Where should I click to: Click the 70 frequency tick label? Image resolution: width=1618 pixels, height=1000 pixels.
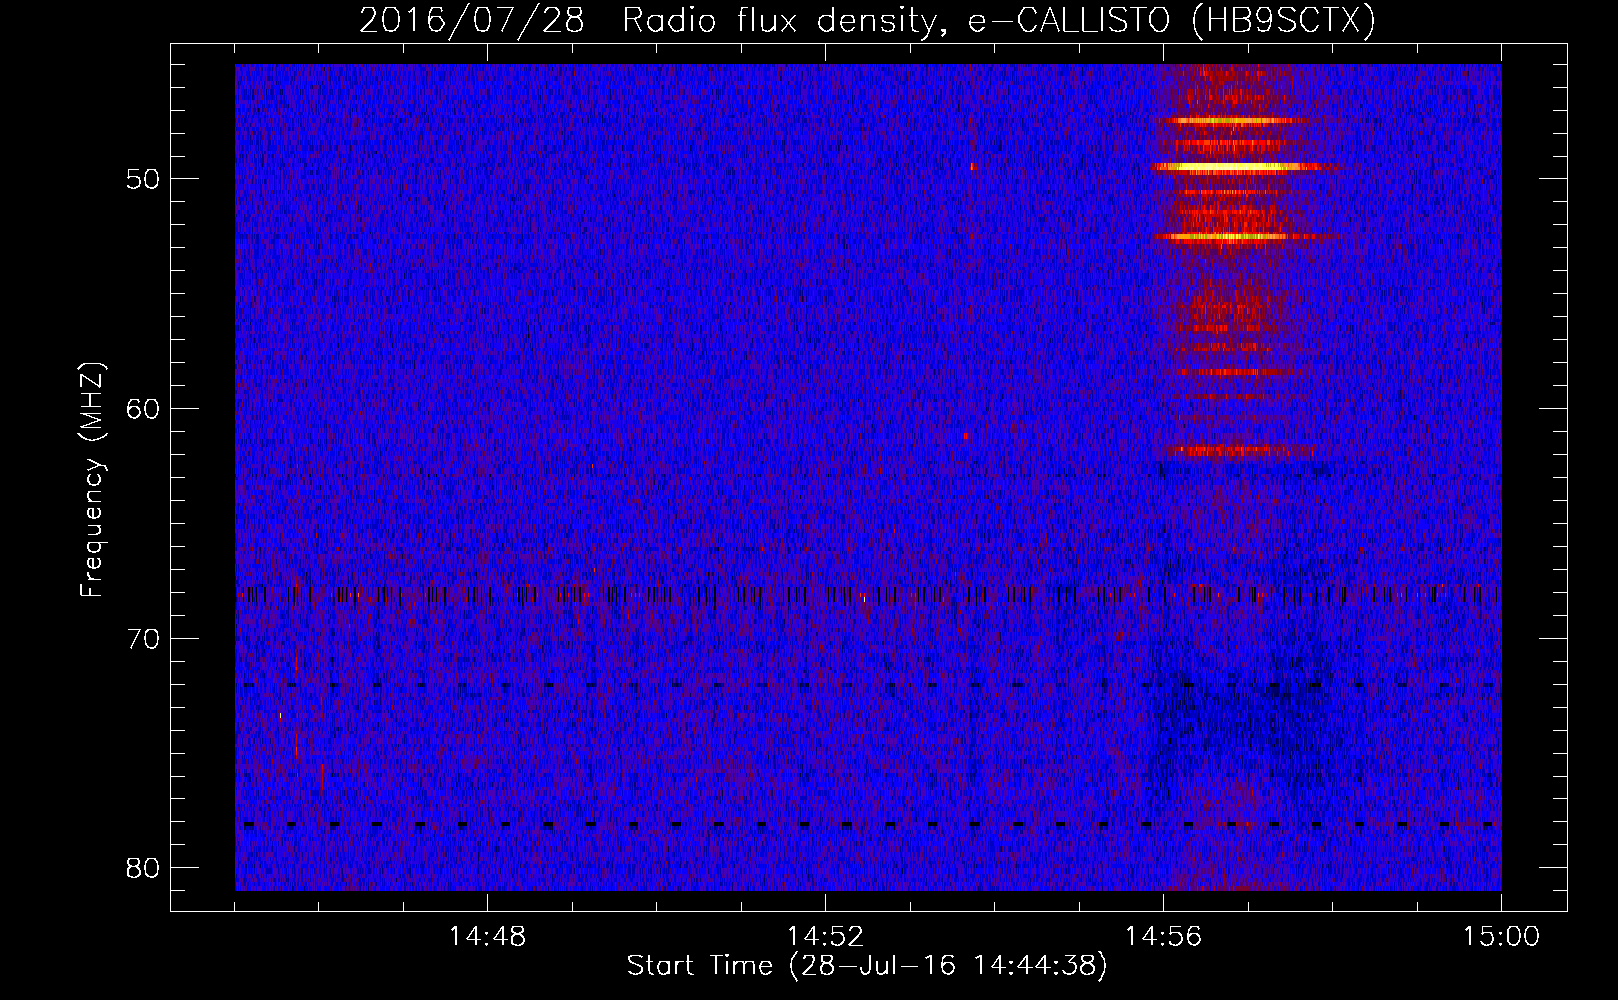tap(143, 638)
